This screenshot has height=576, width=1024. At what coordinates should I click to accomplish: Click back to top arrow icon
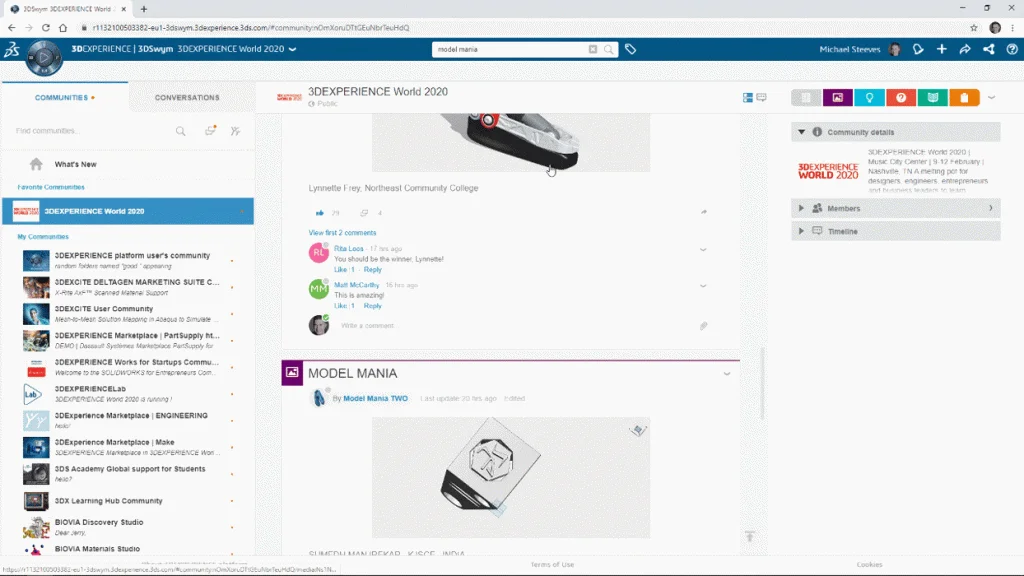pyautogui.click(x=750, y=536)
